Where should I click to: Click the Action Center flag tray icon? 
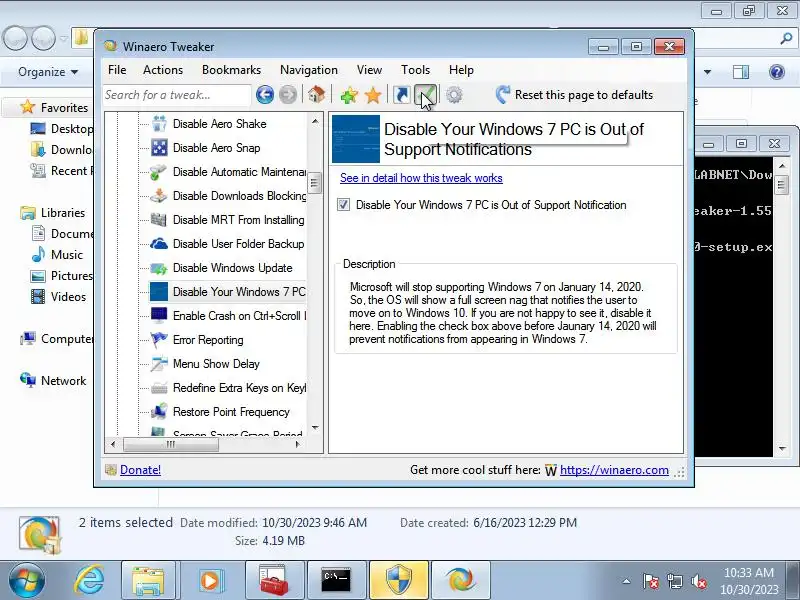(x=650, y=581)
